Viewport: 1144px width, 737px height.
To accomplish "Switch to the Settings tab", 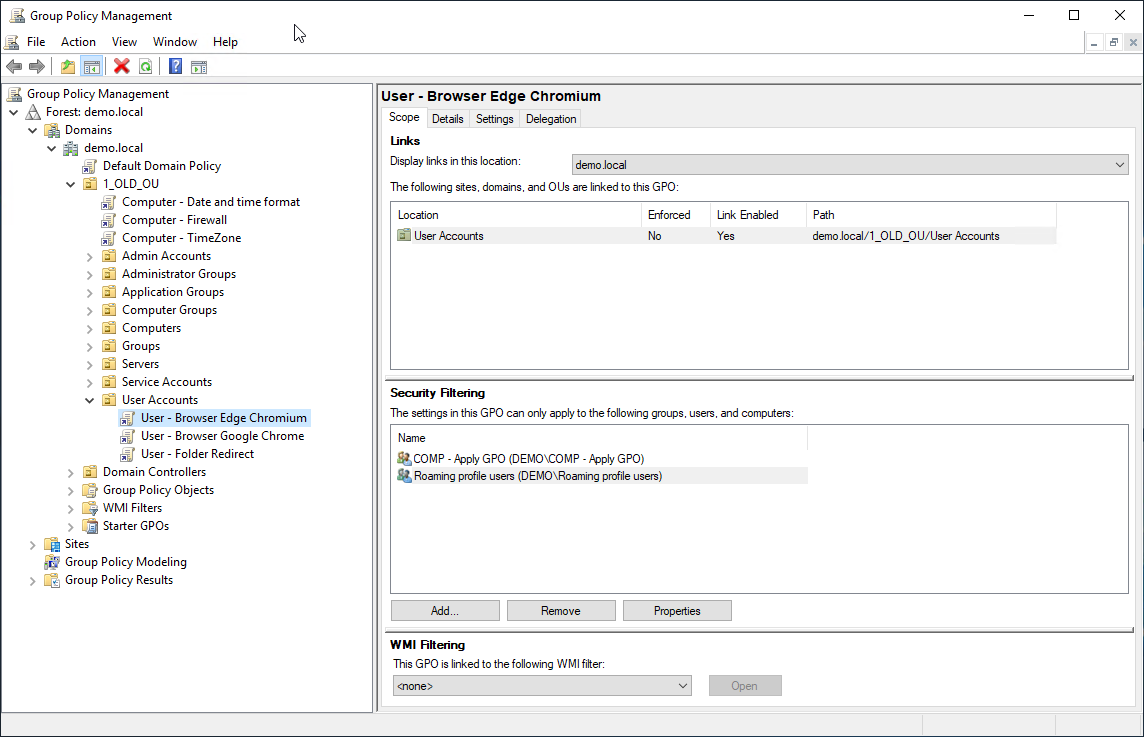I will point(494,119).
